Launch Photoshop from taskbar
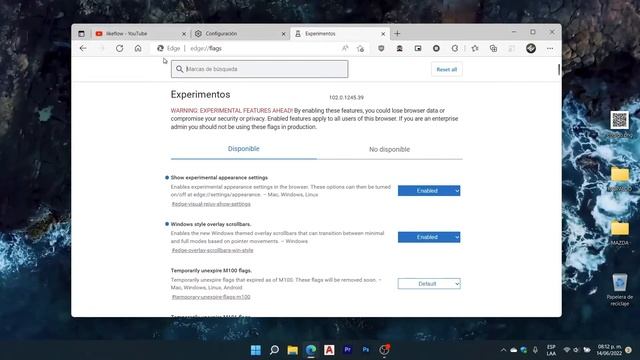Screen dimensions: 640x360 (366, 350)
